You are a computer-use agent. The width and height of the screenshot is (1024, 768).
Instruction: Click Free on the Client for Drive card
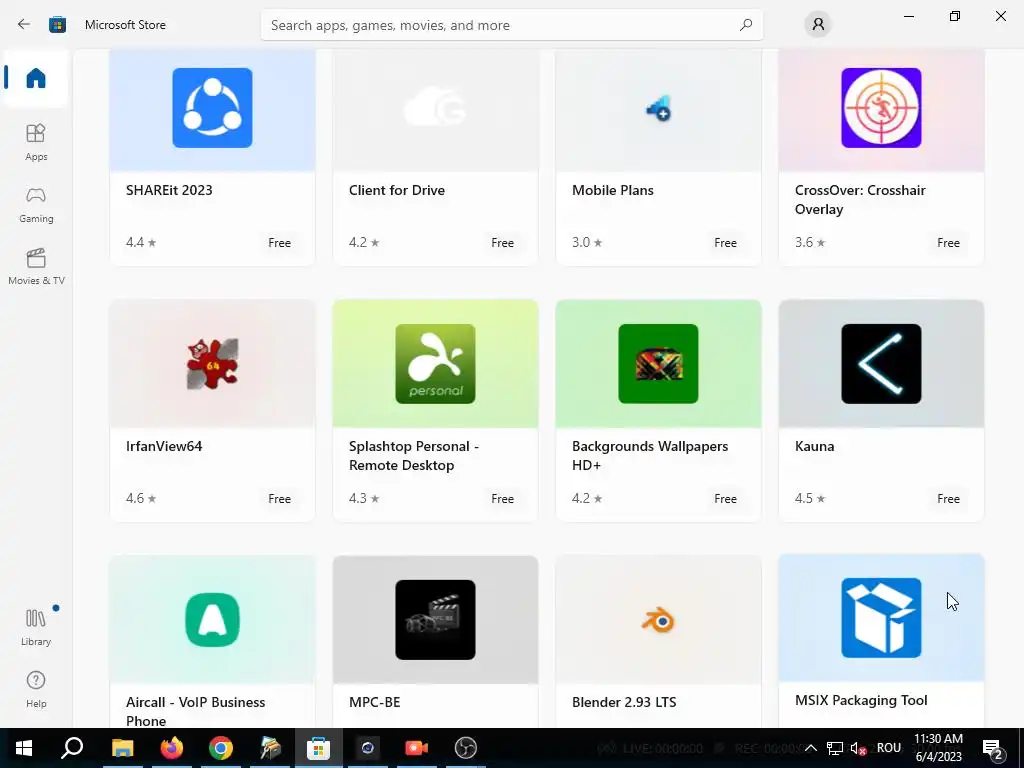point(502,243)
